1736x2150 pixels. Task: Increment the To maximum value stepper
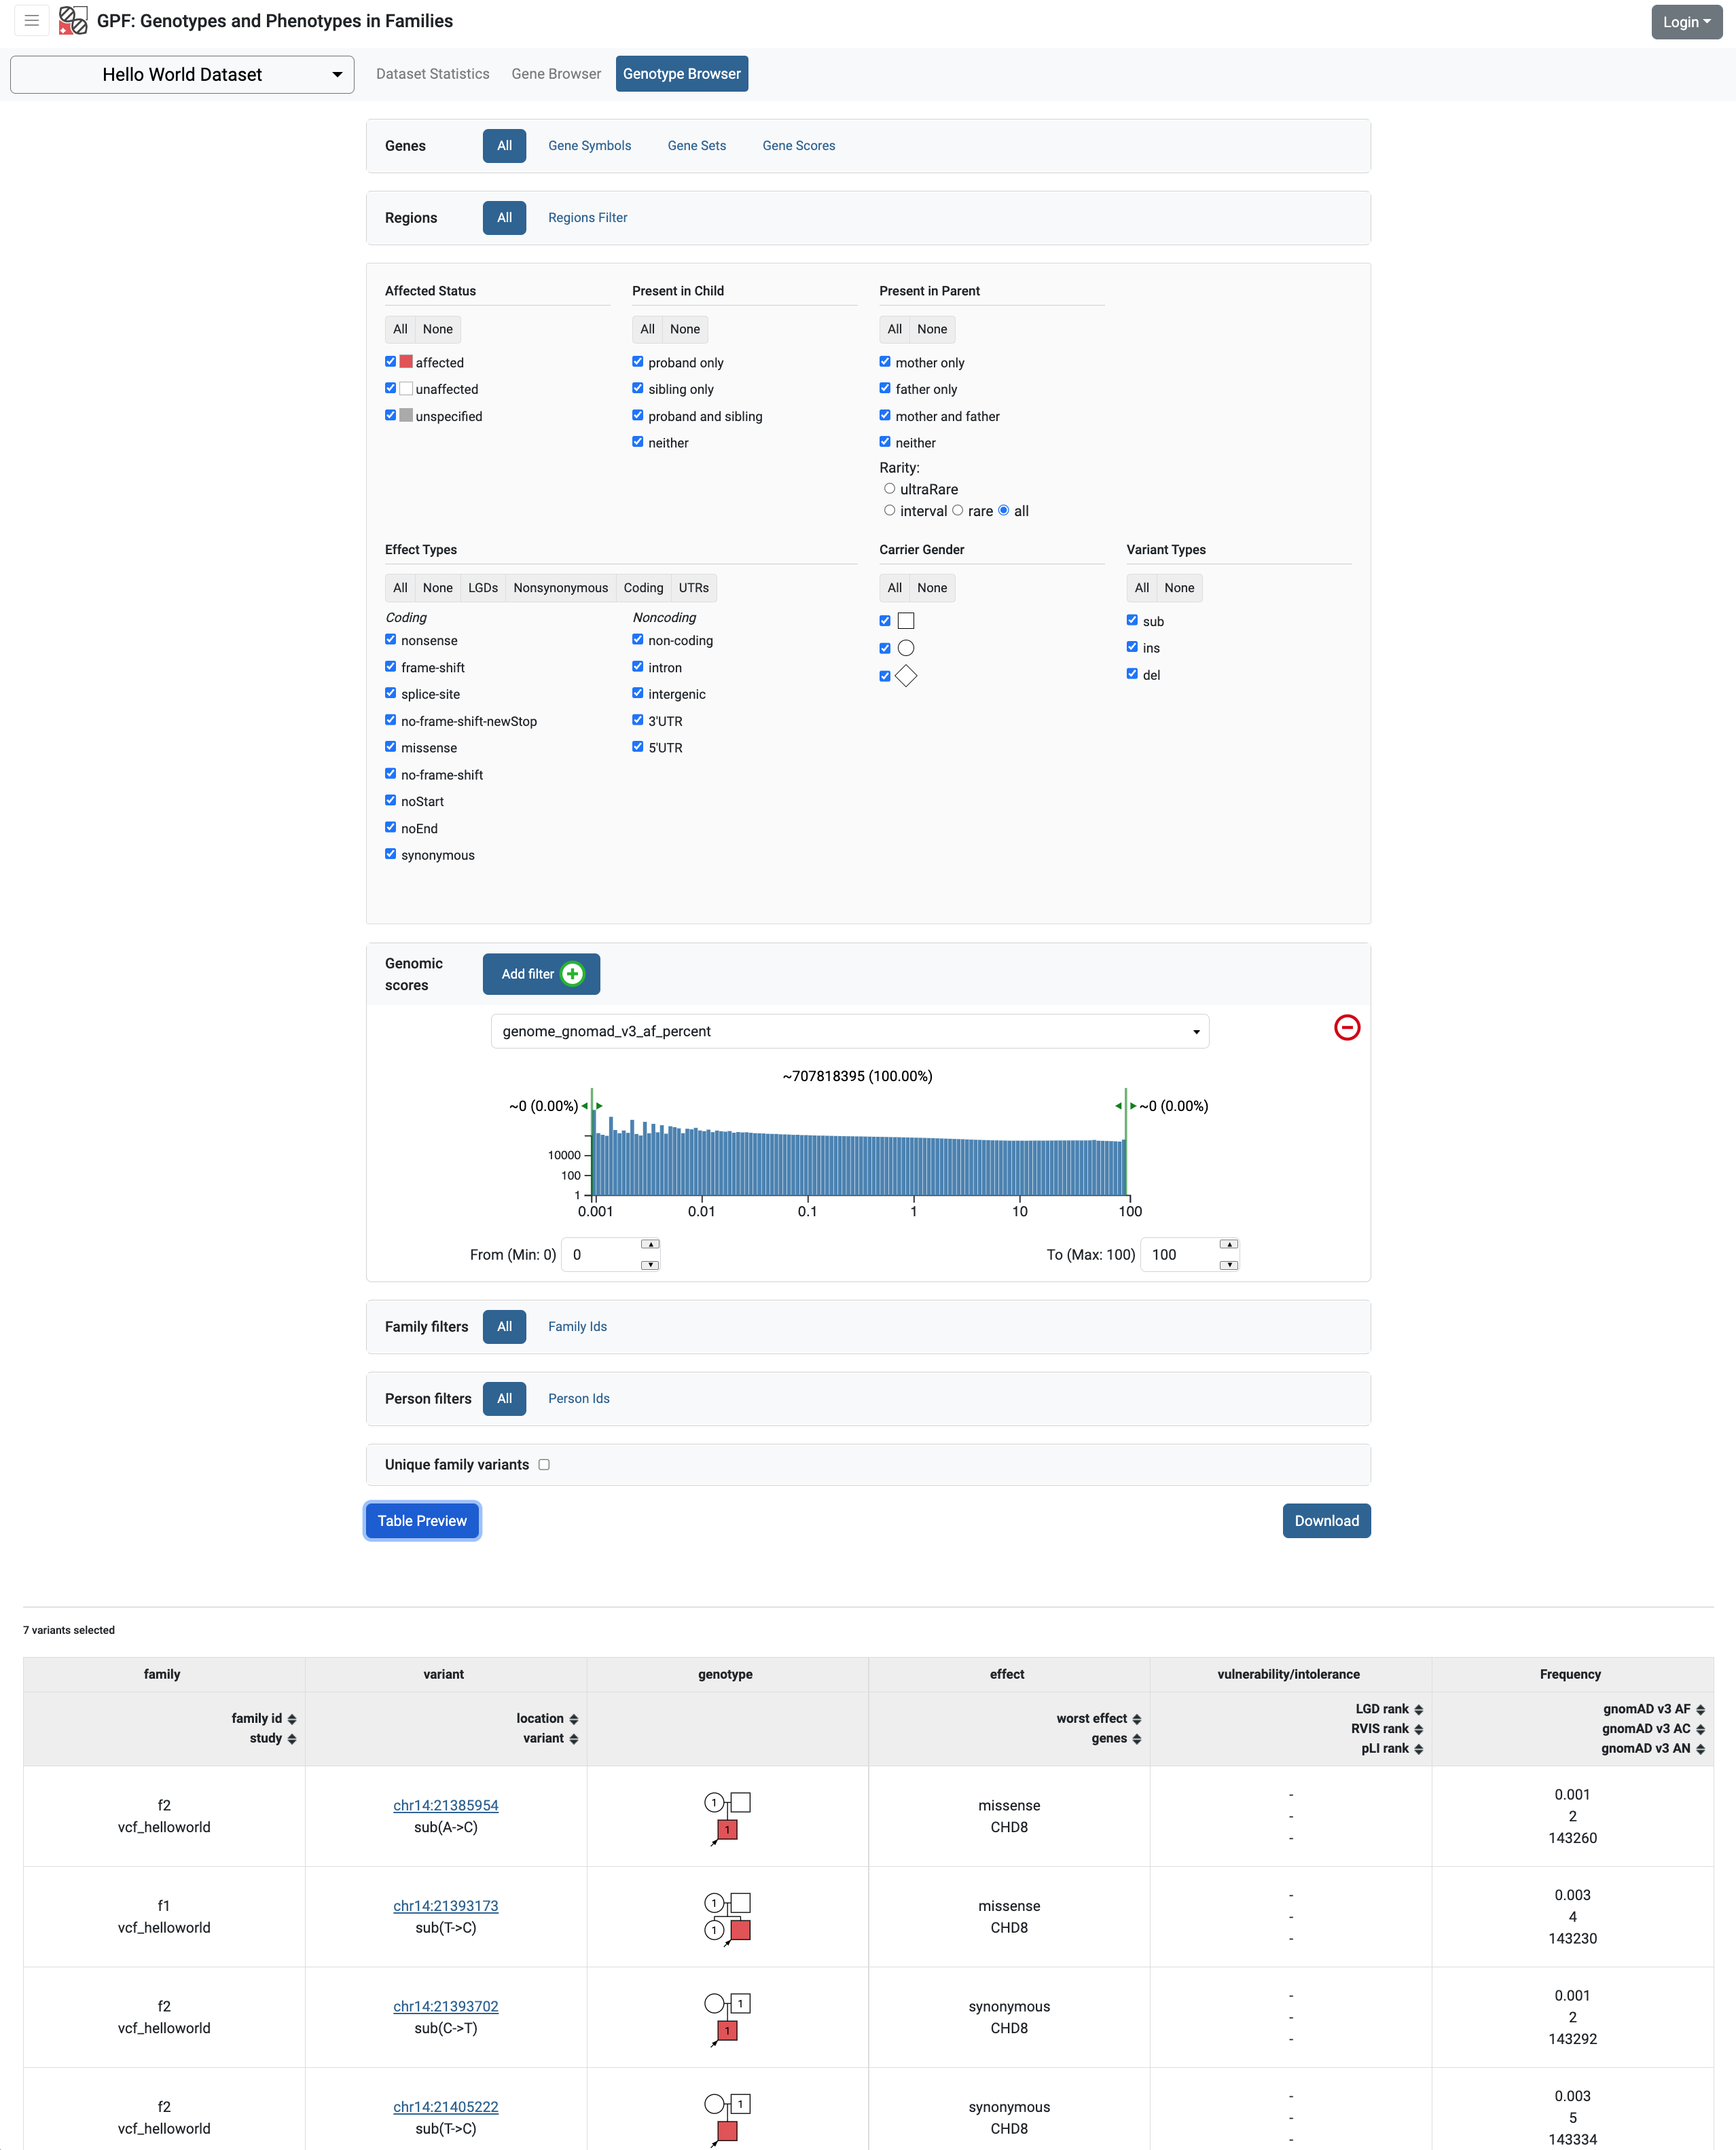tap(1229, 1244)
